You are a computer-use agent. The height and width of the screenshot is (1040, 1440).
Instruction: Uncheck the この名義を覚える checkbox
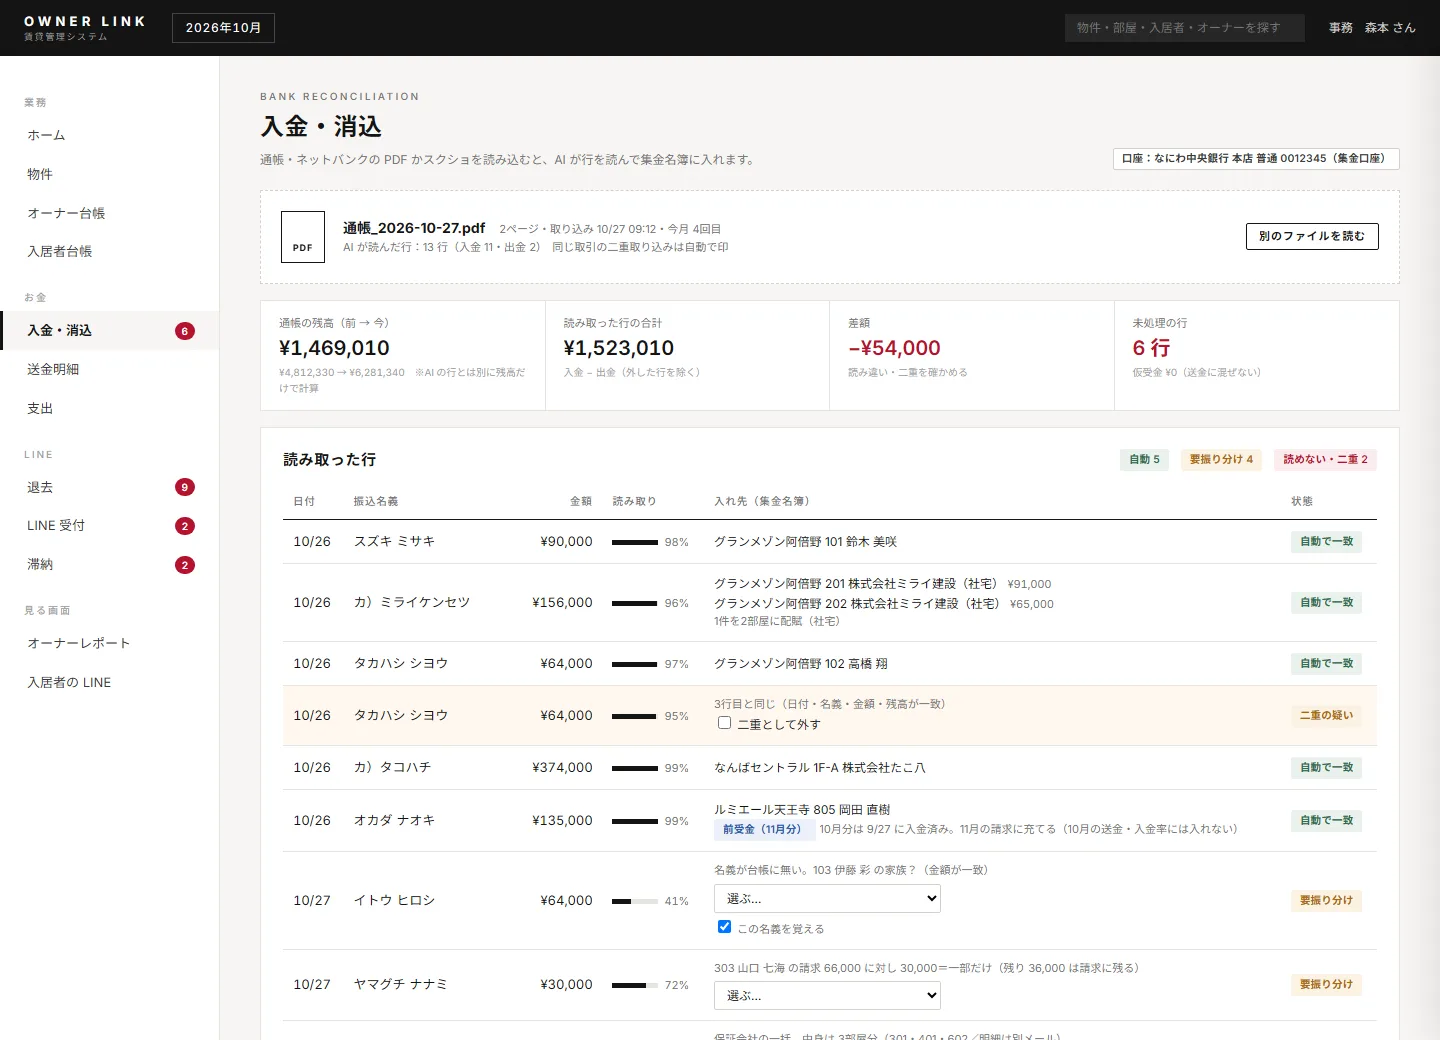(x=724, y=927)
